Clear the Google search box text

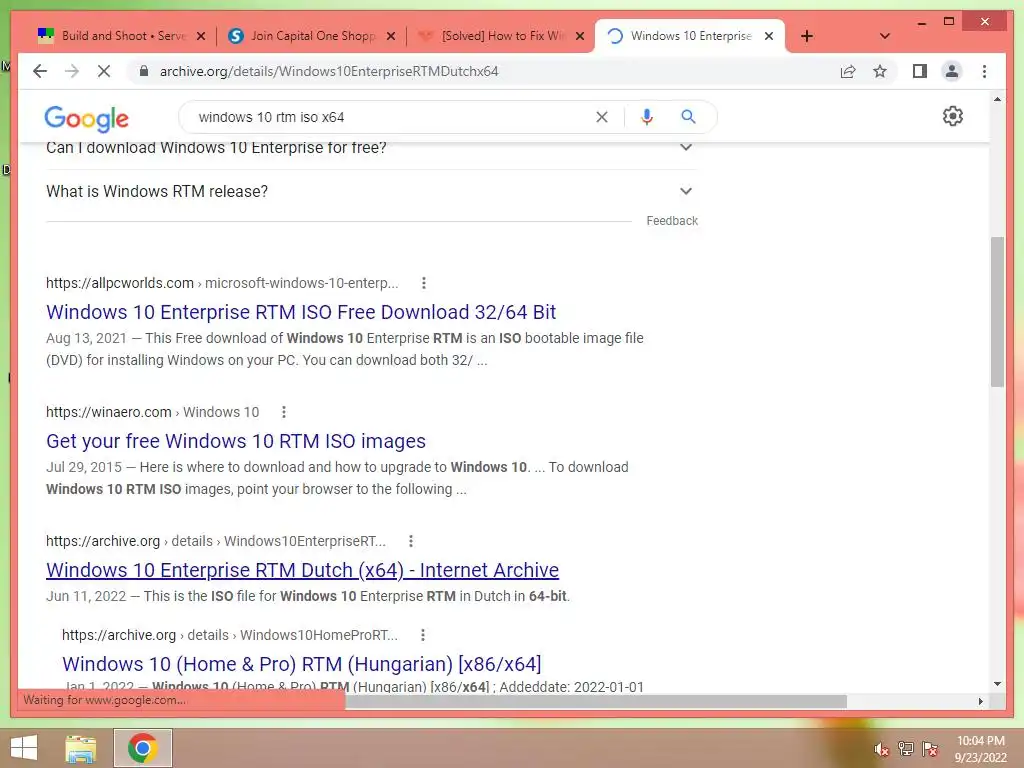coord(601,117)
